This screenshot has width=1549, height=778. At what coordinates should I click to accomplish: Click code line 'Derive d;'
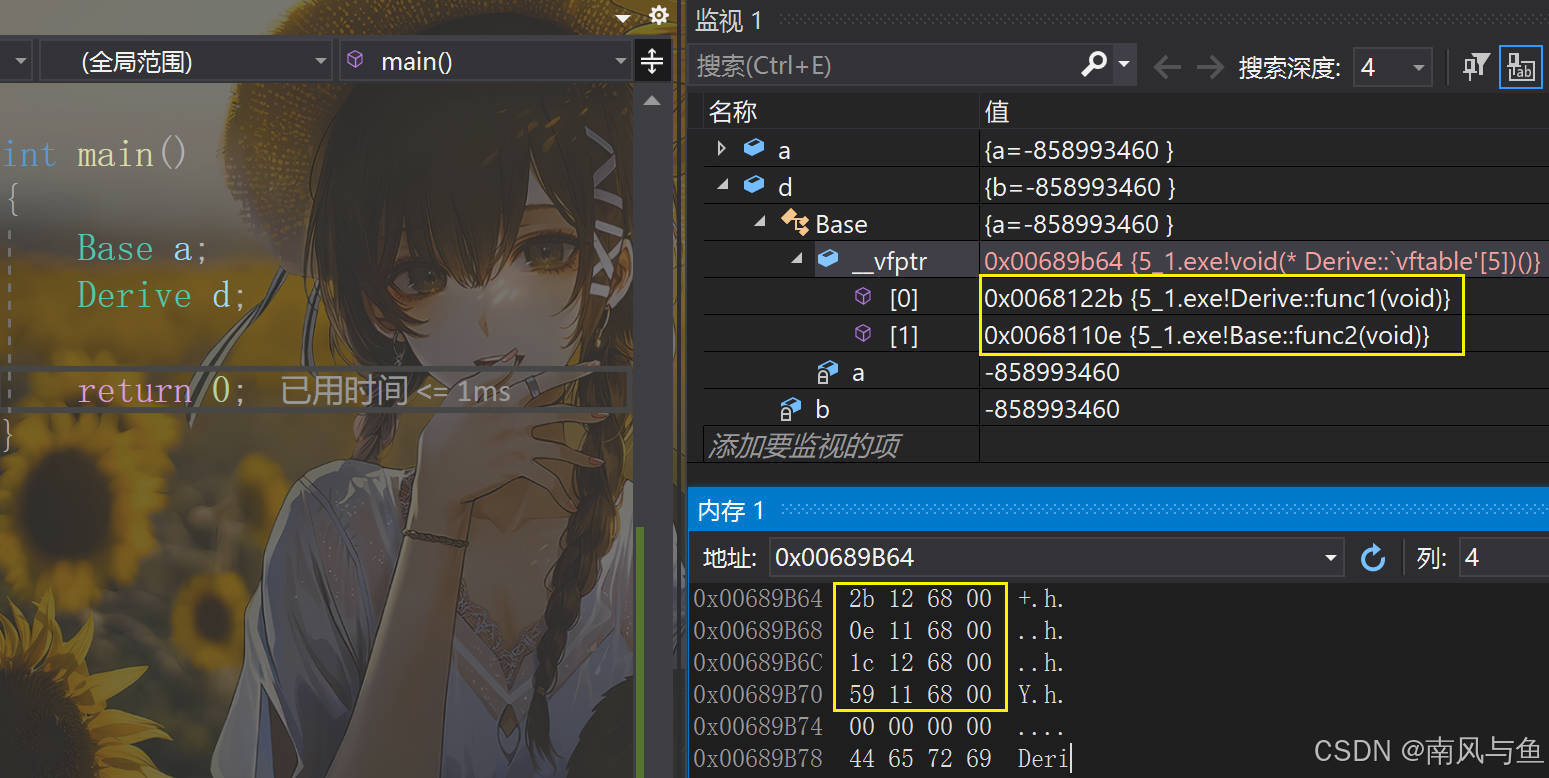click(161, 296)
